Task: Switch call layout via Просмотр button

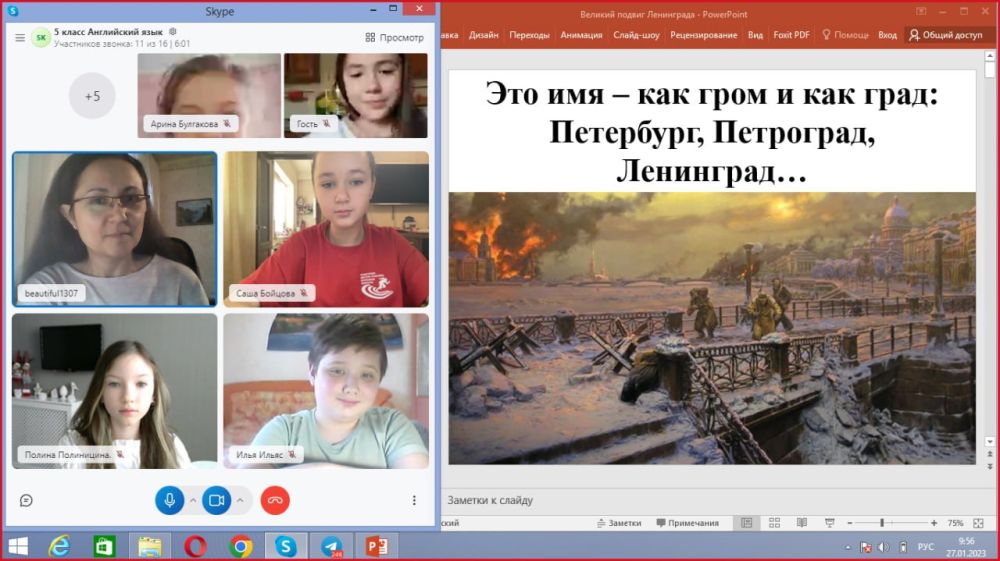Action: 395,38
